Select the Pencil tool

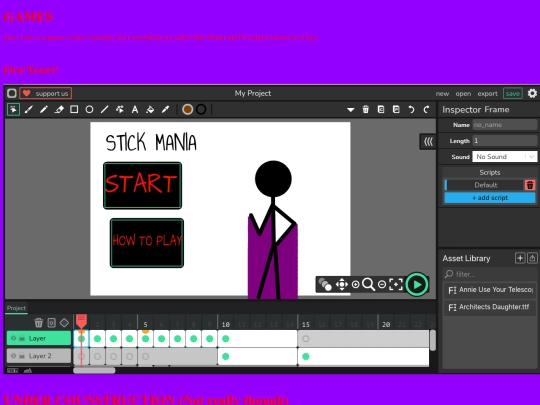click(x=44, y=110)
